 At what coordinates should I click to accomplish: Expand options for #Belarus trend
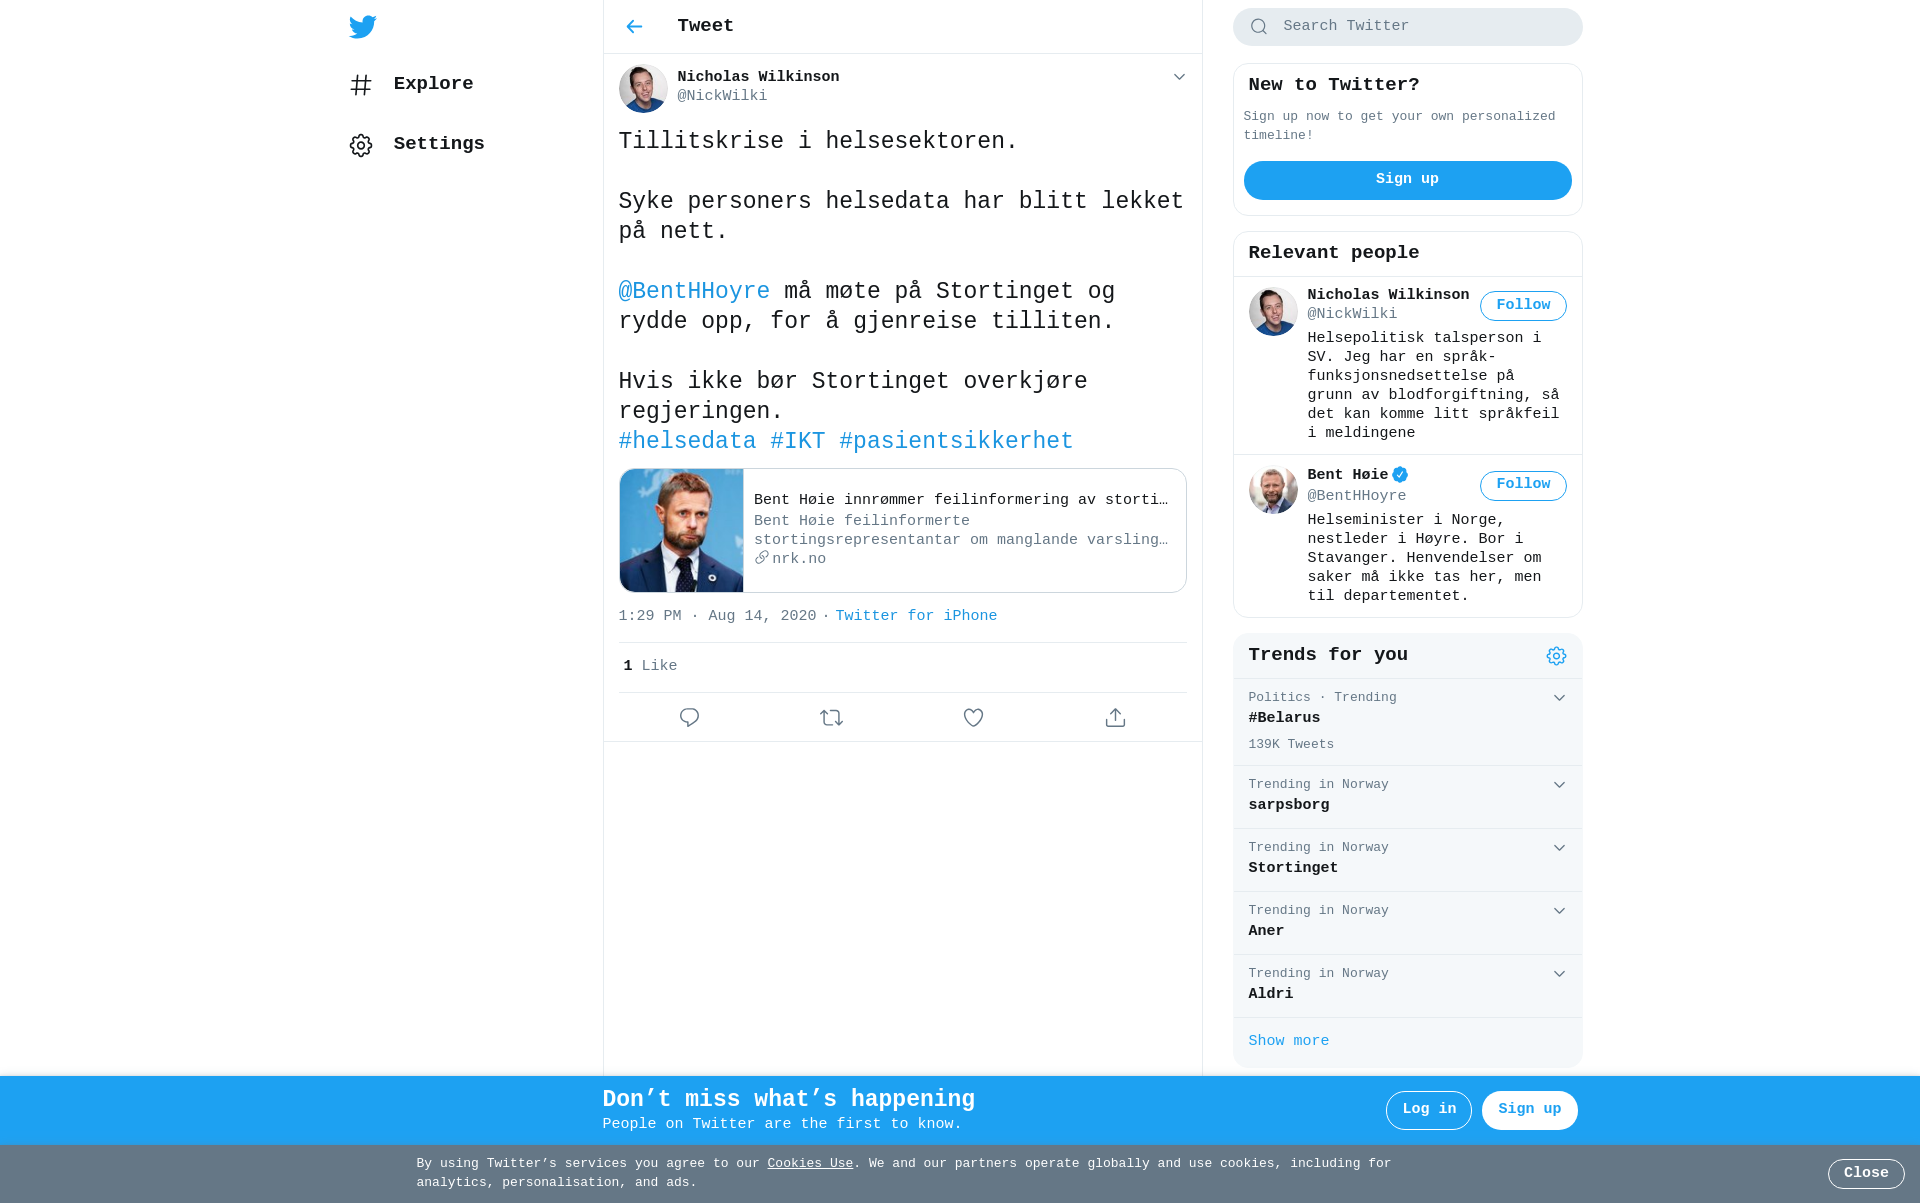coord(1559,698)
